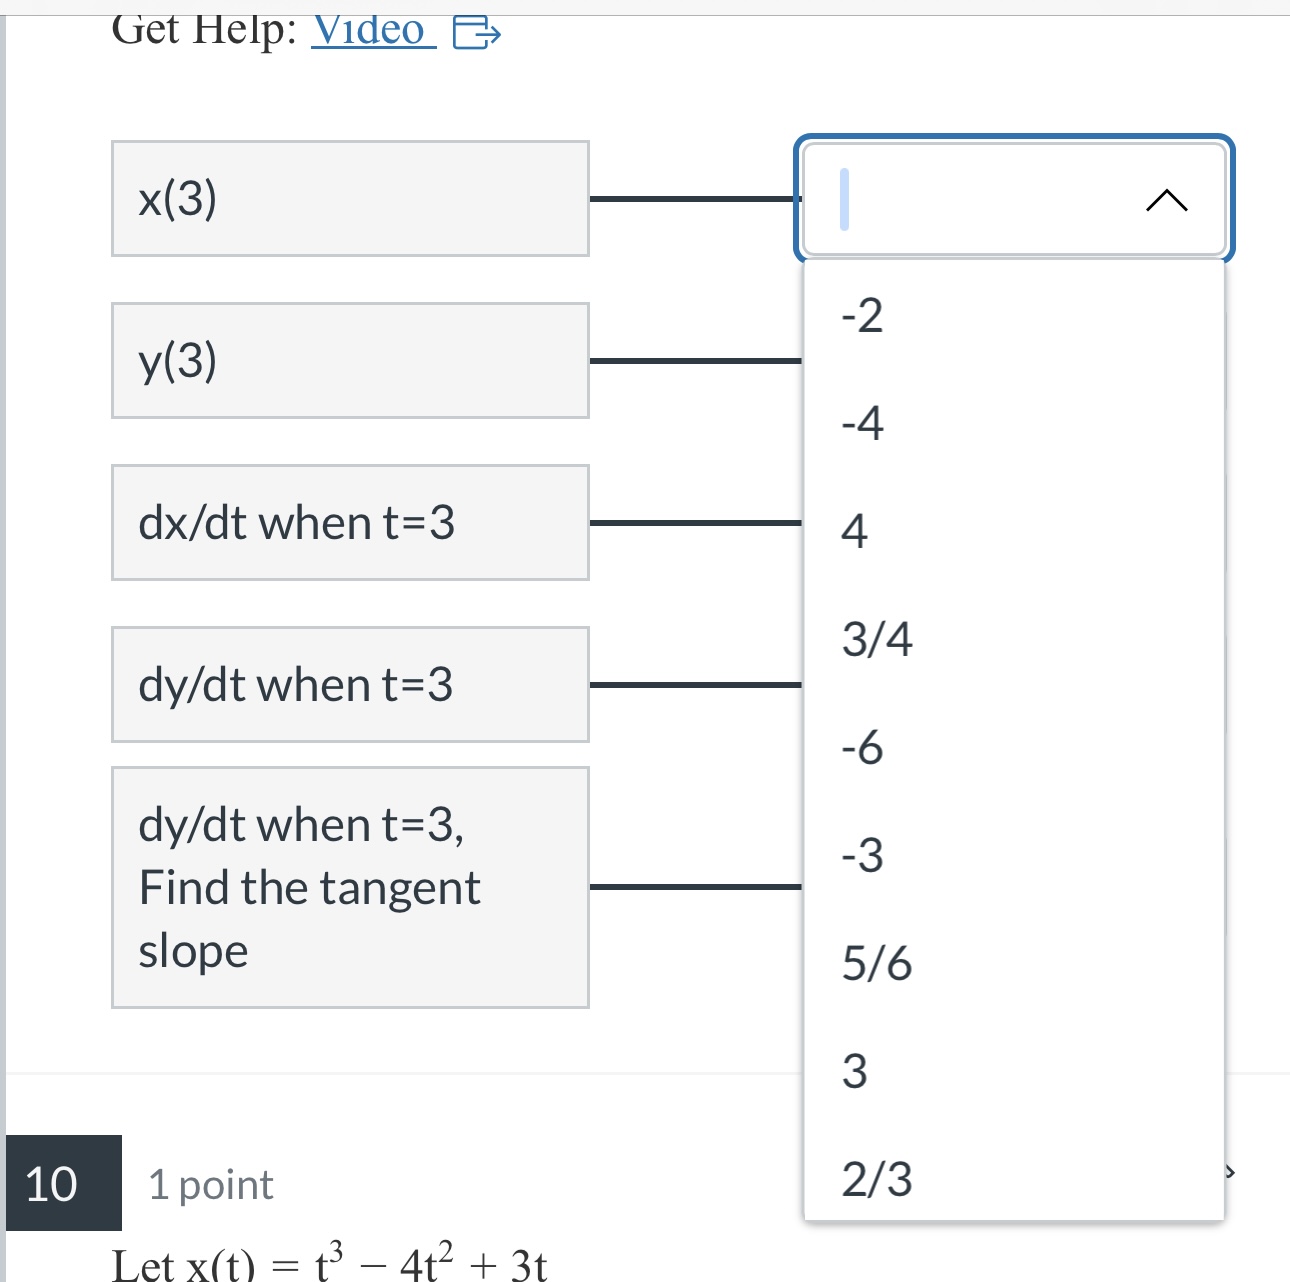Open the matching dropdown for x(3)
Viewport: 1290px width, 1282px height.
click(1014, 199)
